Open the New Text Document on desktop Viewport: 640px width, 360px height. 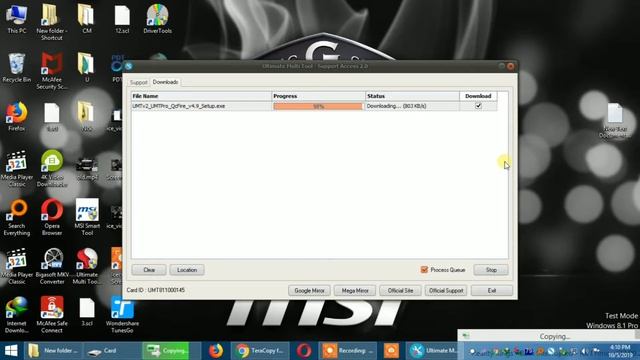(615, 120)
